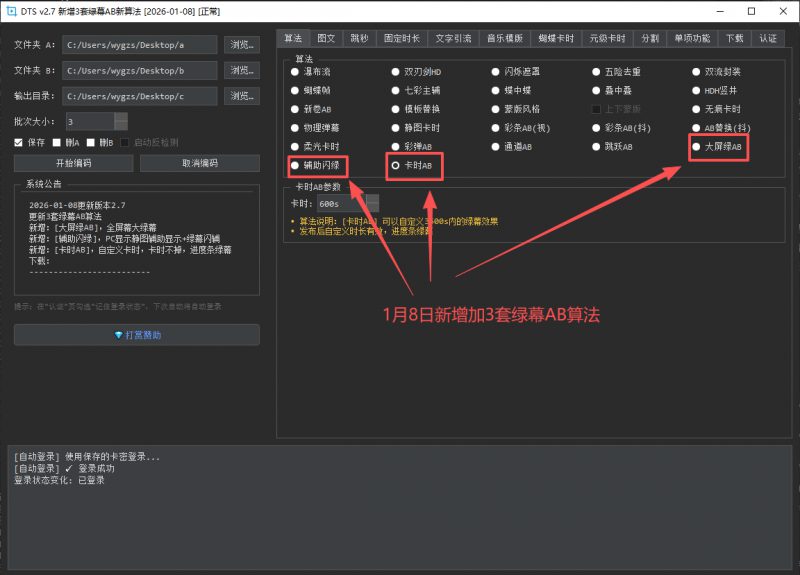Viewport: 800px width, 575px height.
Task: Pick the 双刃剑HD algorithm radio button
Action: pos(396,72)
